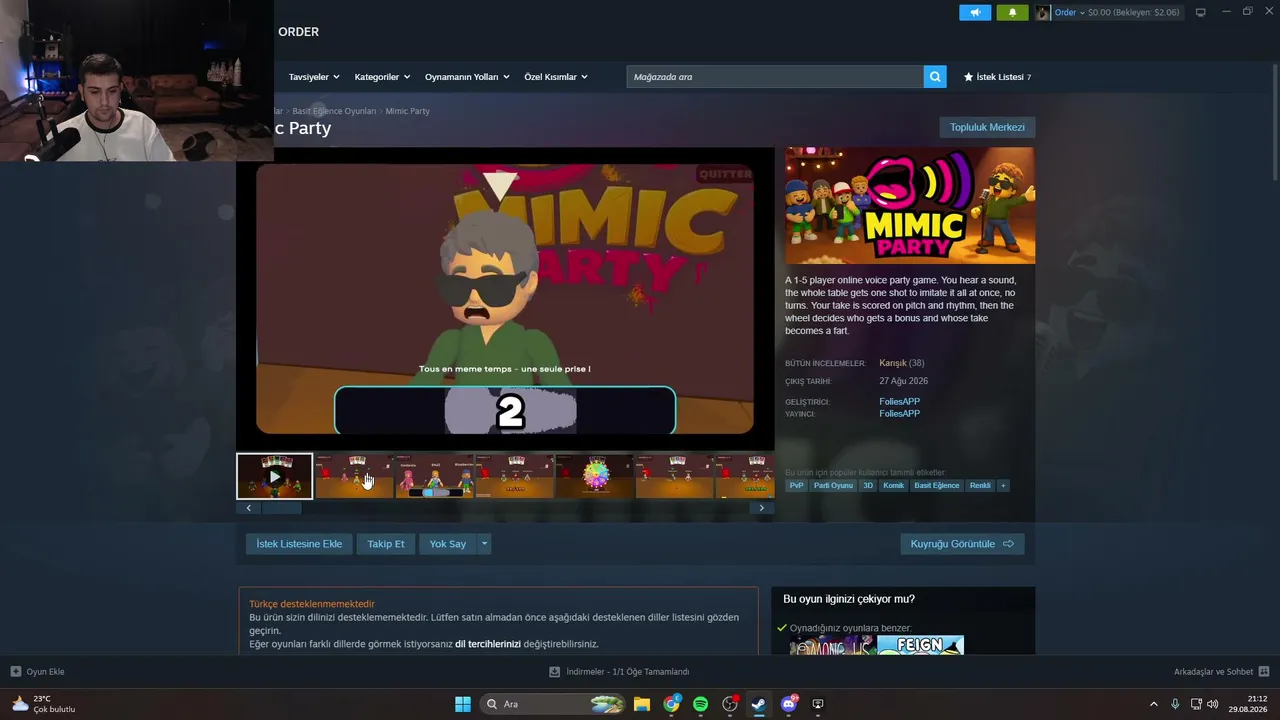
Task: Add another tag with the plus button
Action: pyautogui.click(x=1003, y=486)
